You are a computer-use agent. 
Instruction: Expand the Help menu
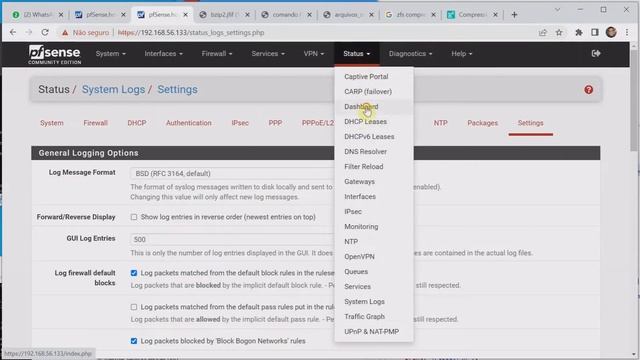click(462, 53)
